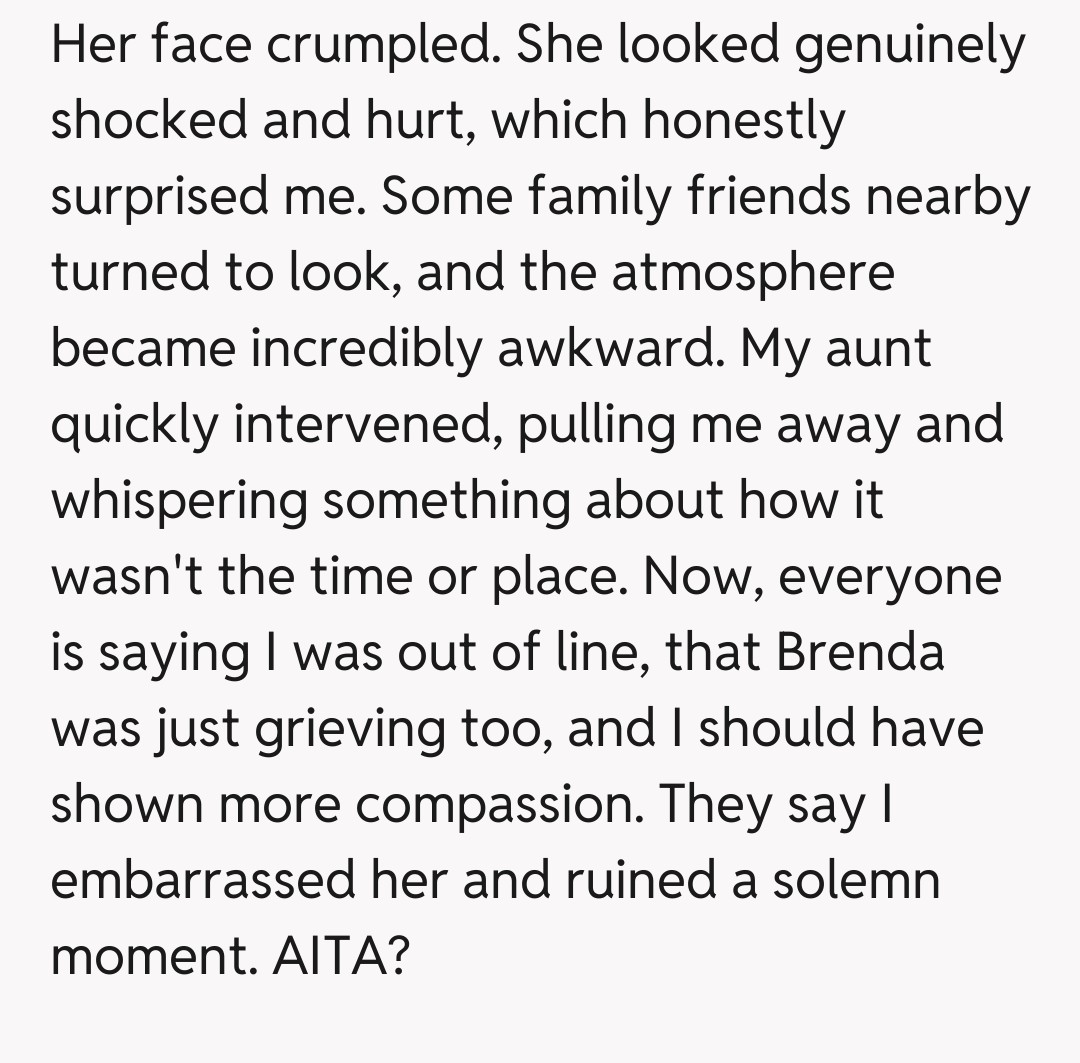Tap on the word "atmosphere"
The image size is (1080, 1063).
click(x=753, y=274)
